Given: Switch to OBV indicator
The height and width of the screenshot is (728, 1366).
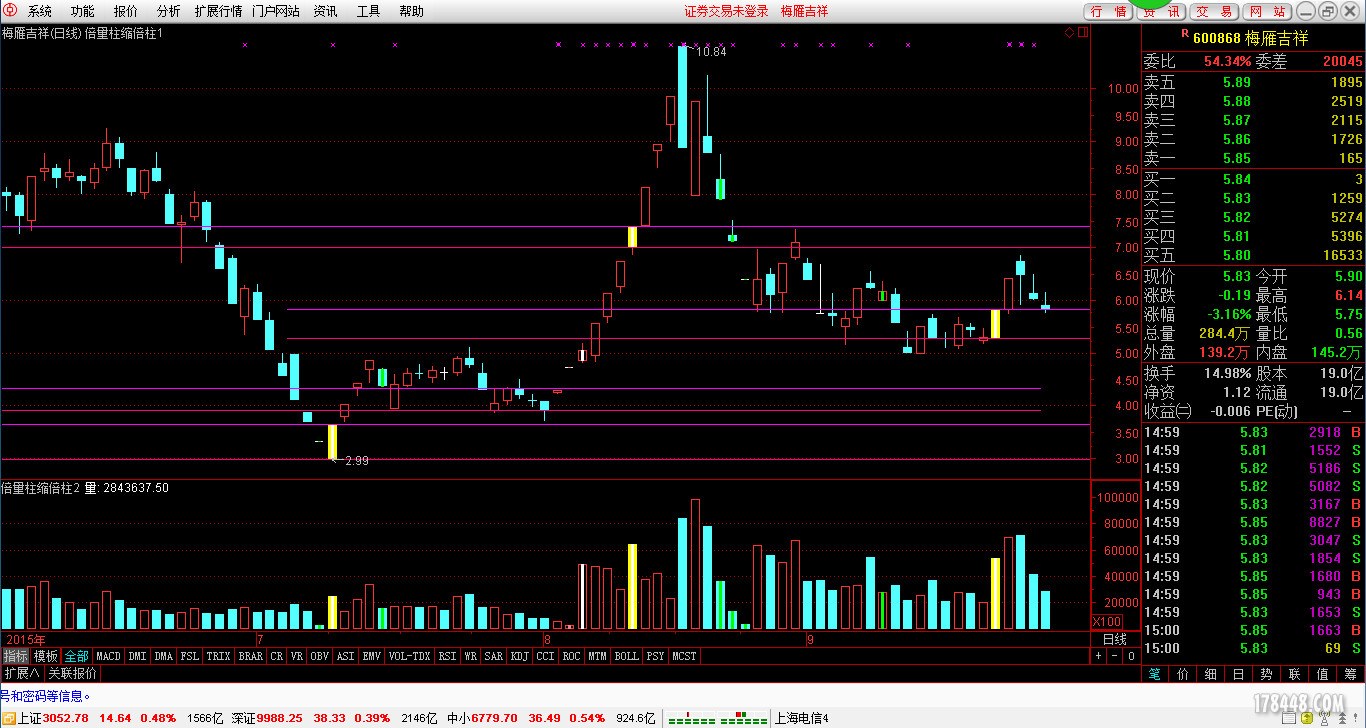Looking at the screenshot, I should [x=320, y=656].
